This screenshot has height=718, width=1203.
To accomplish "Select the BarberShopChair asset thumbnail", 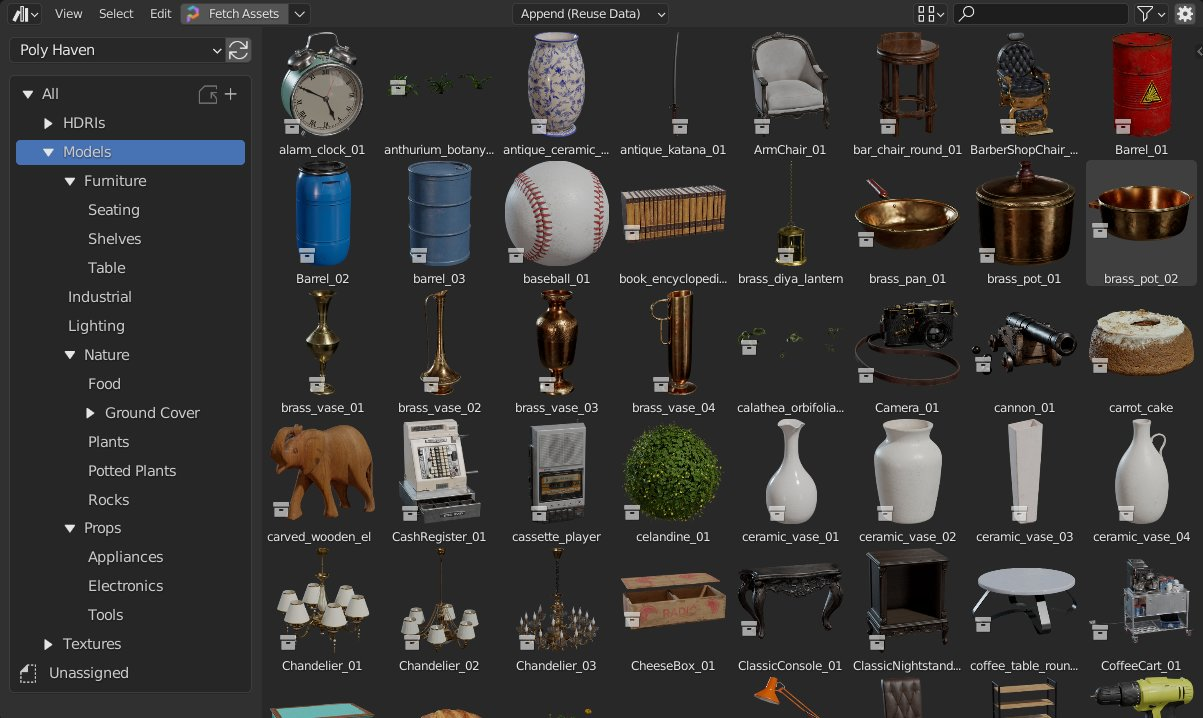I will (1024, 84).
